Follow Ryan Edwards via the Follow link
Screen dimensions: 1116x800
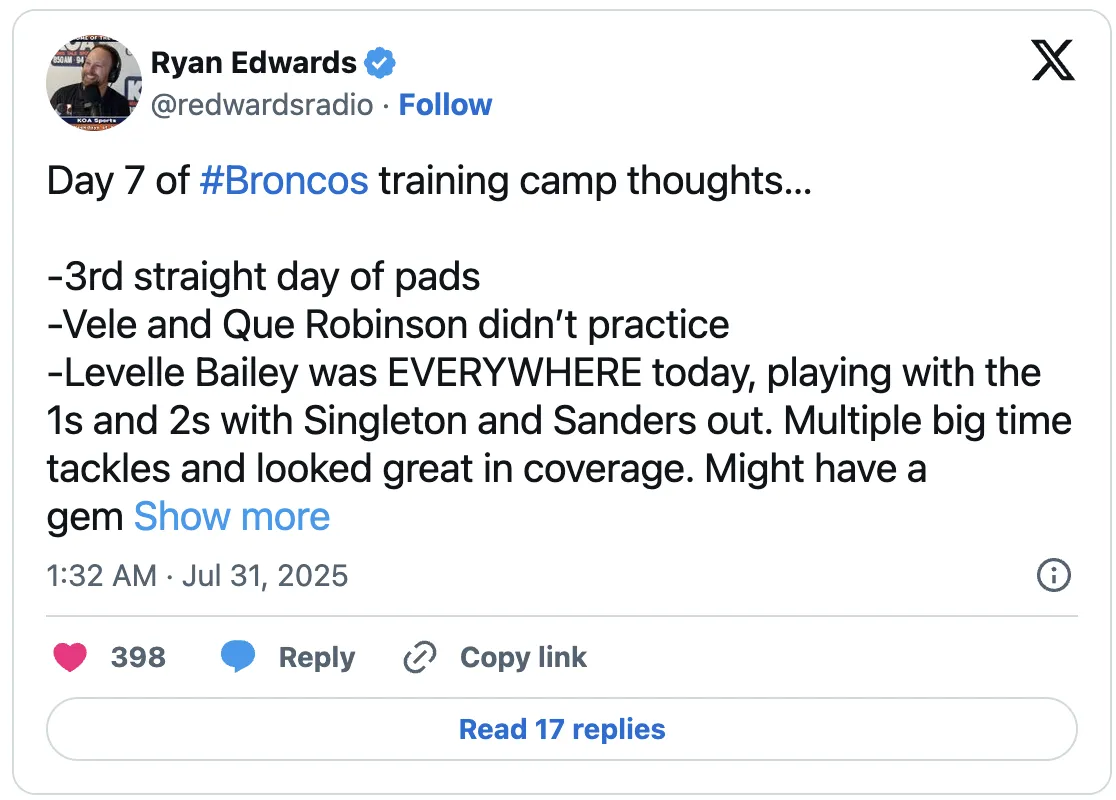(445, 105)
